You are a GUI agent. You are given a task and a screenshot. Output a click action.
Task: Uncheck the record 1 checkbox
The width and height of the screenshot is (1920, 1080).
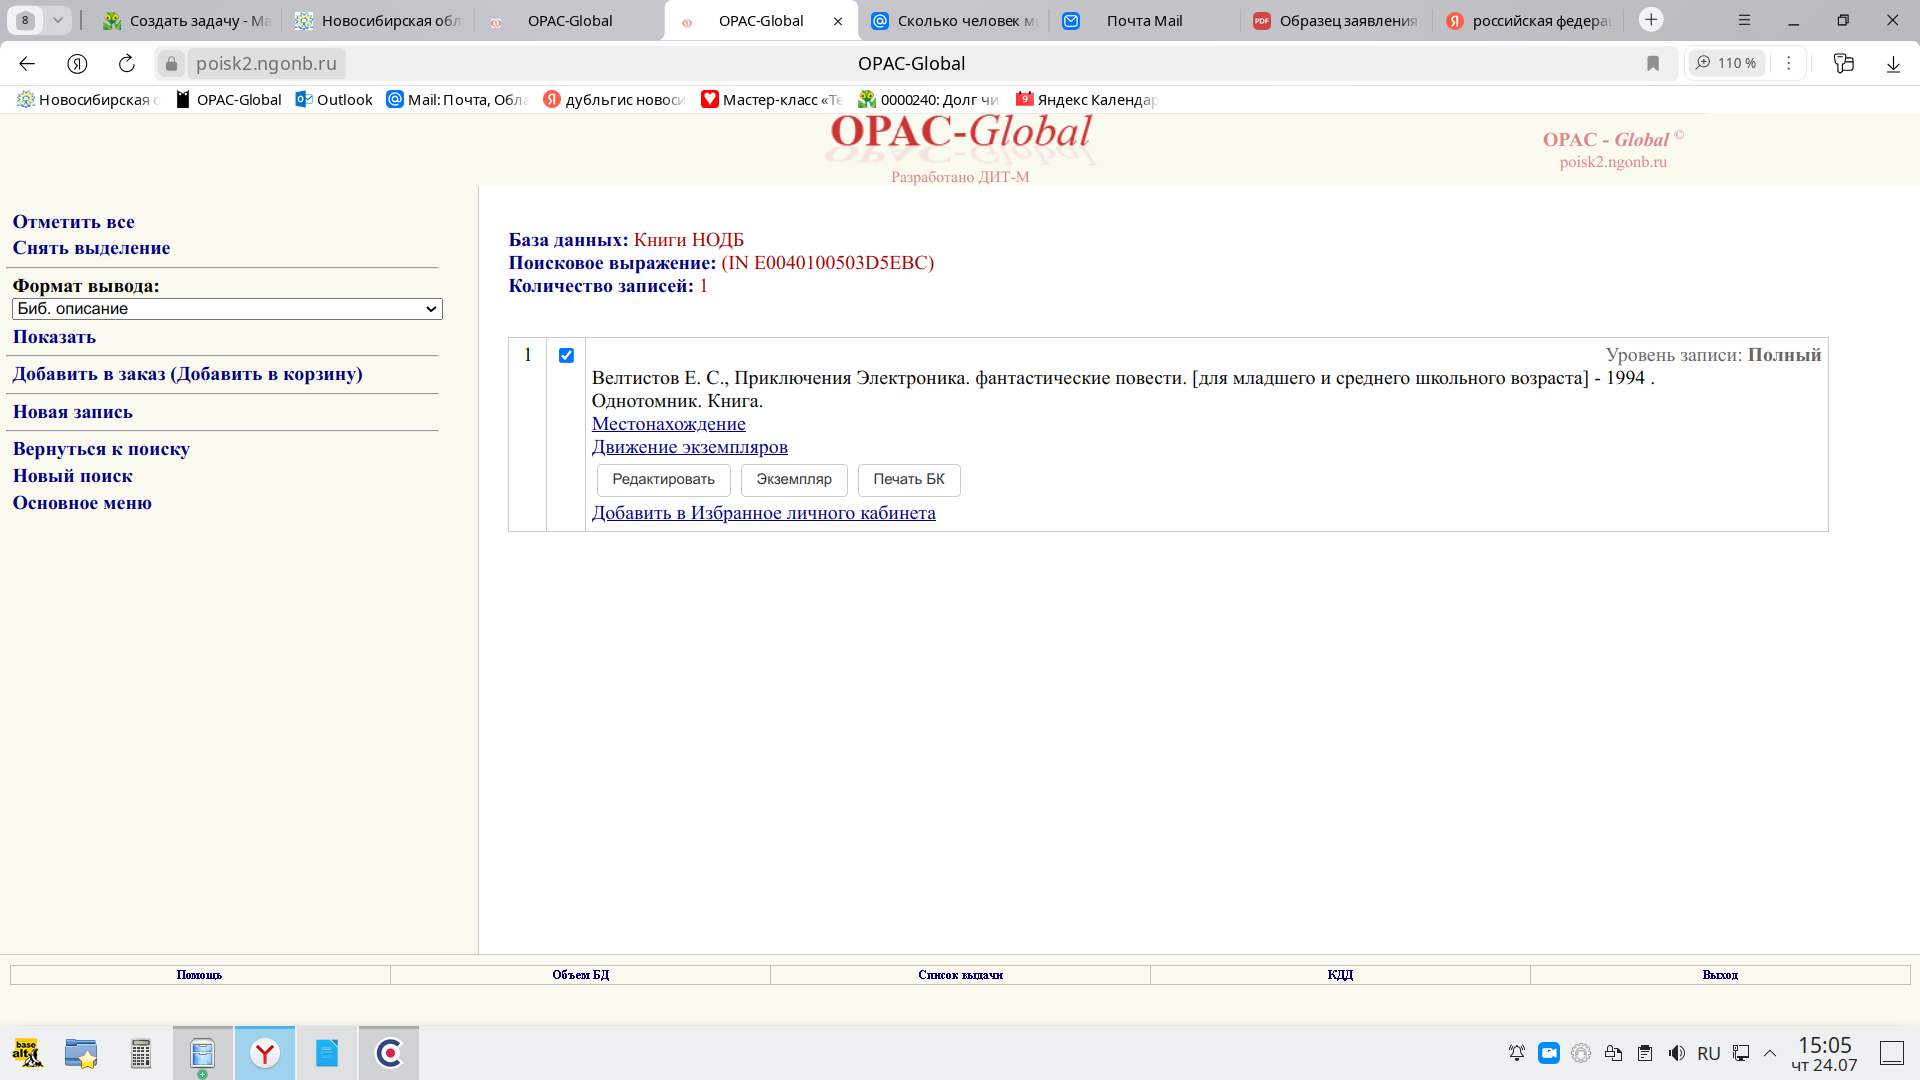566,355
